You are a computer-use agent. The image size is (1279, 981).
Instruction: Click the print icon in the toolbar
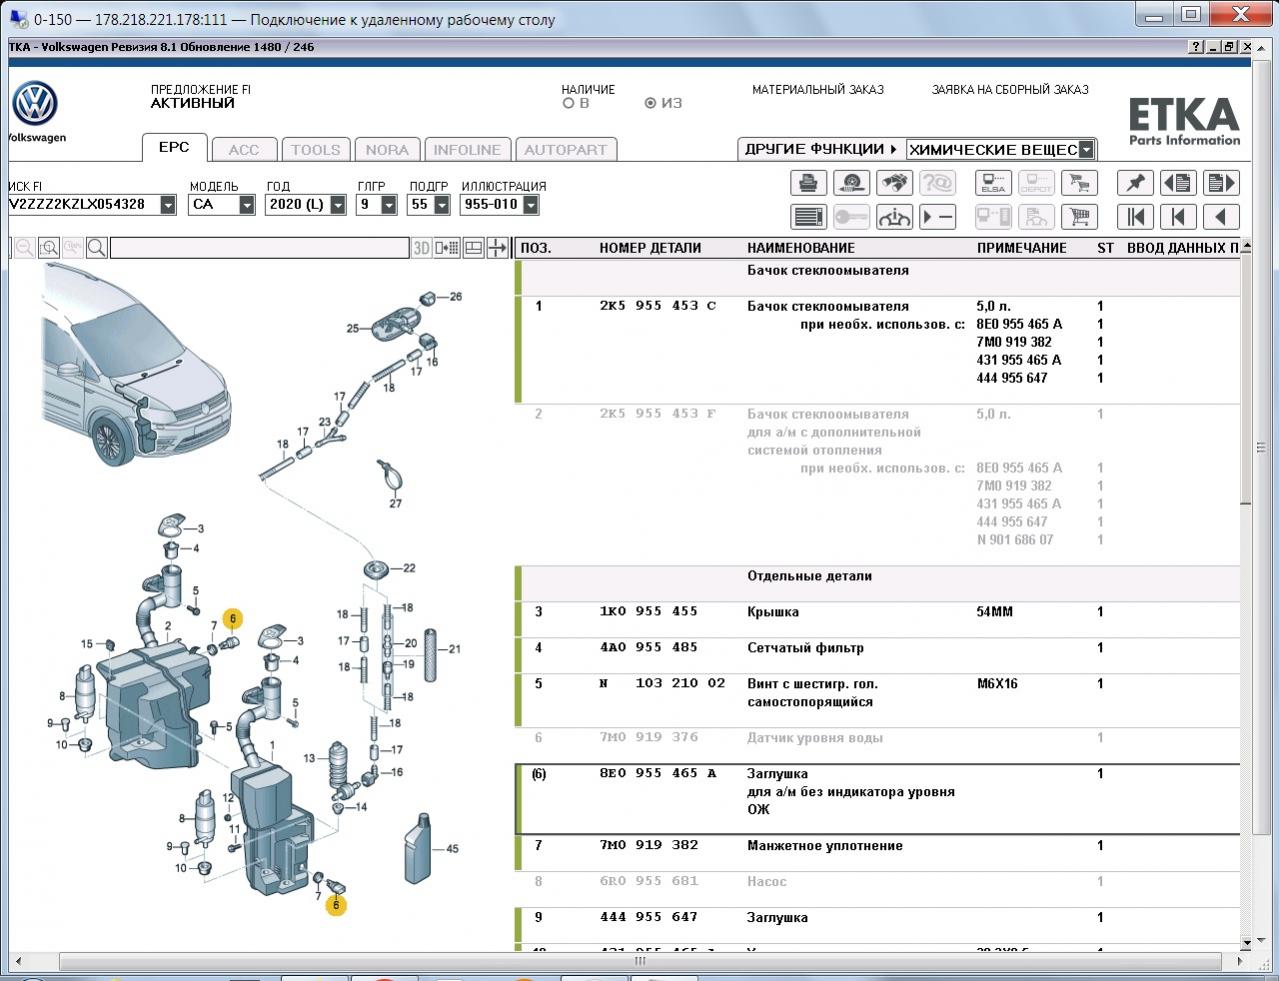tap(808, 183)
